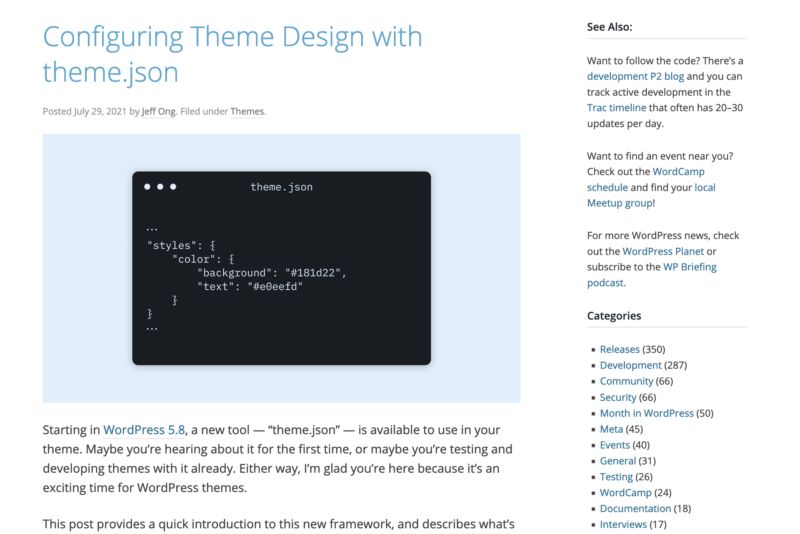Open the General category

click(x=618, y=461)
